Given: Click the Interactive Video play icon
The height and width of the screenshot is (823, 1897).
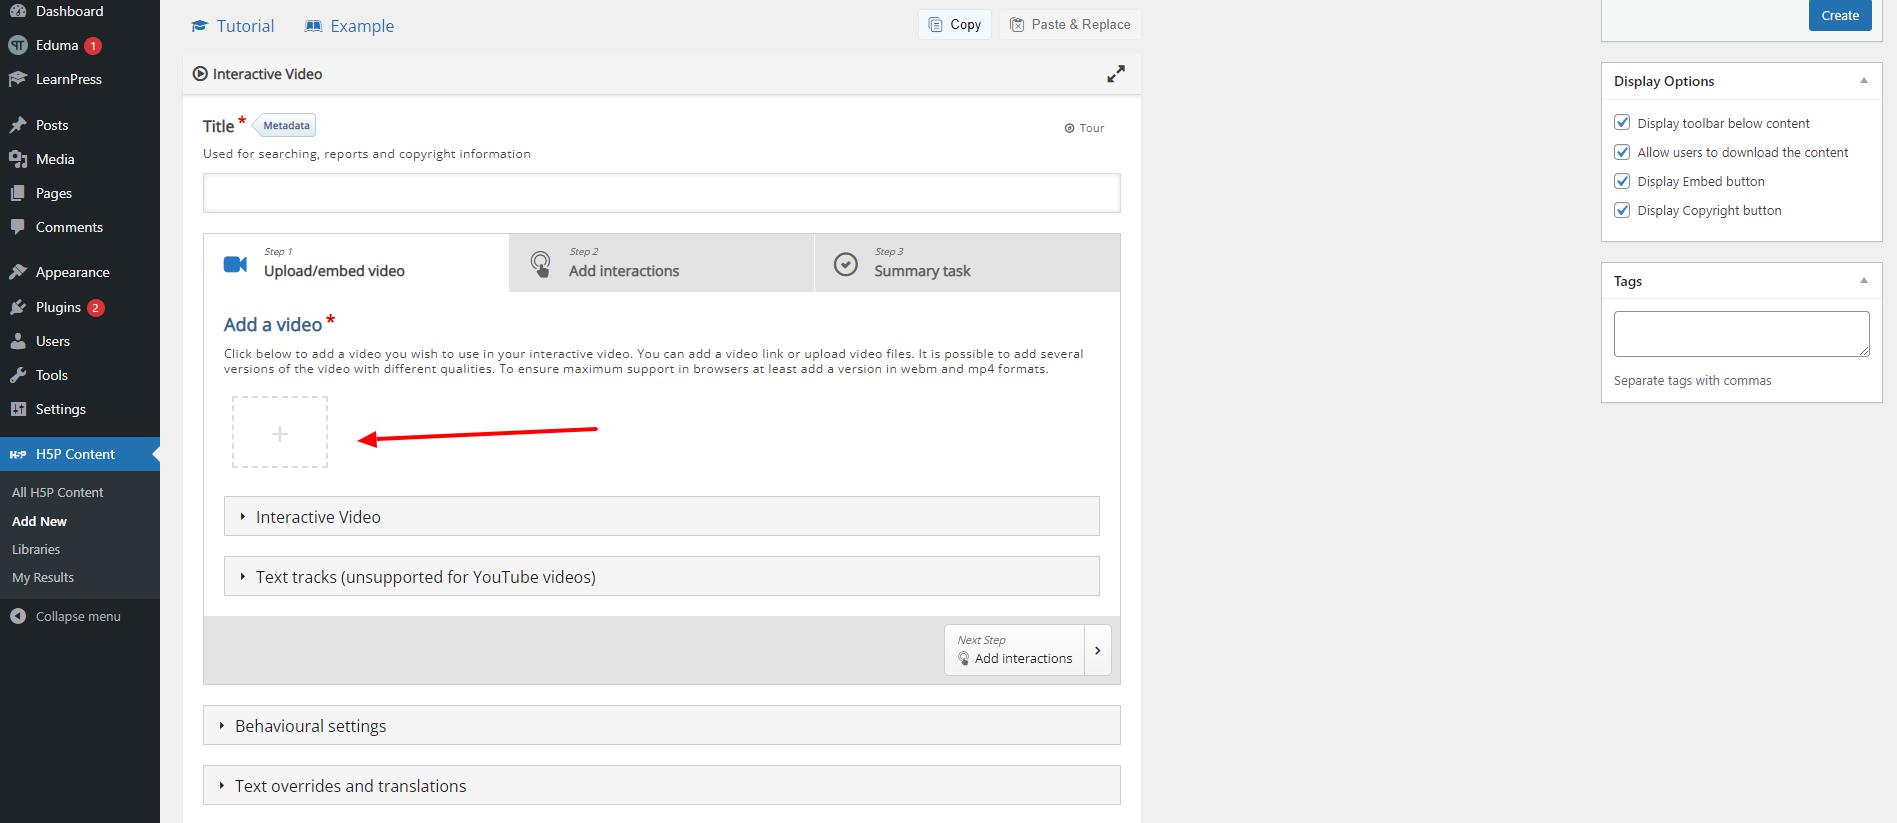Looking at the screenshot, I should tap(200, 74).
